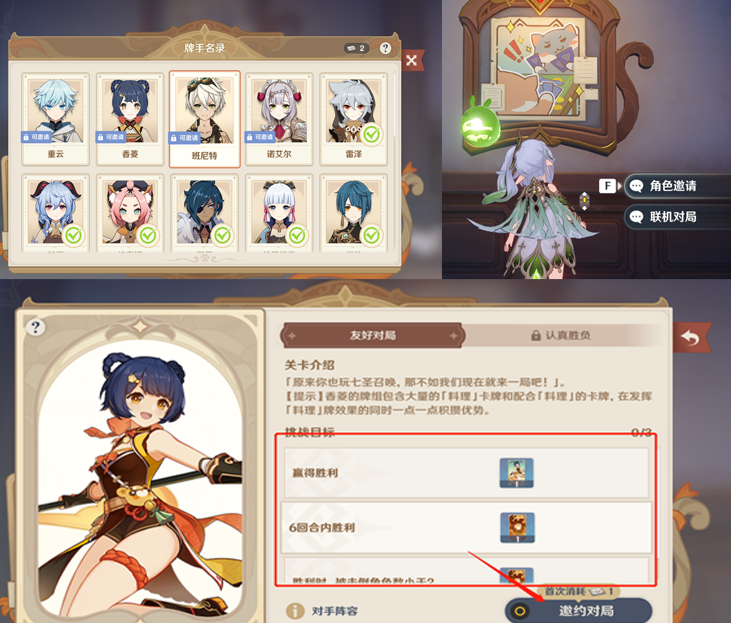
Task: Start match with 邀约对局 button
Action: 578,610
